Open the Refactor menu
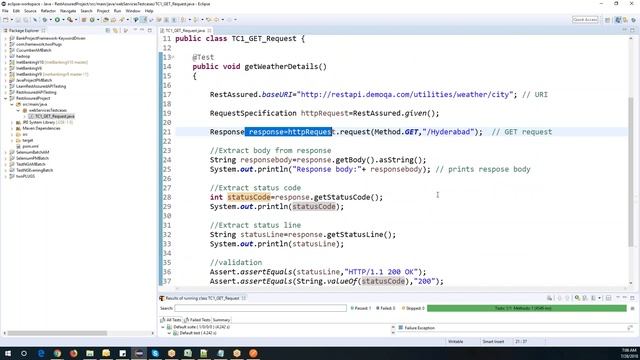The width and height of the screenshot is (640, 360). point(48,11)
